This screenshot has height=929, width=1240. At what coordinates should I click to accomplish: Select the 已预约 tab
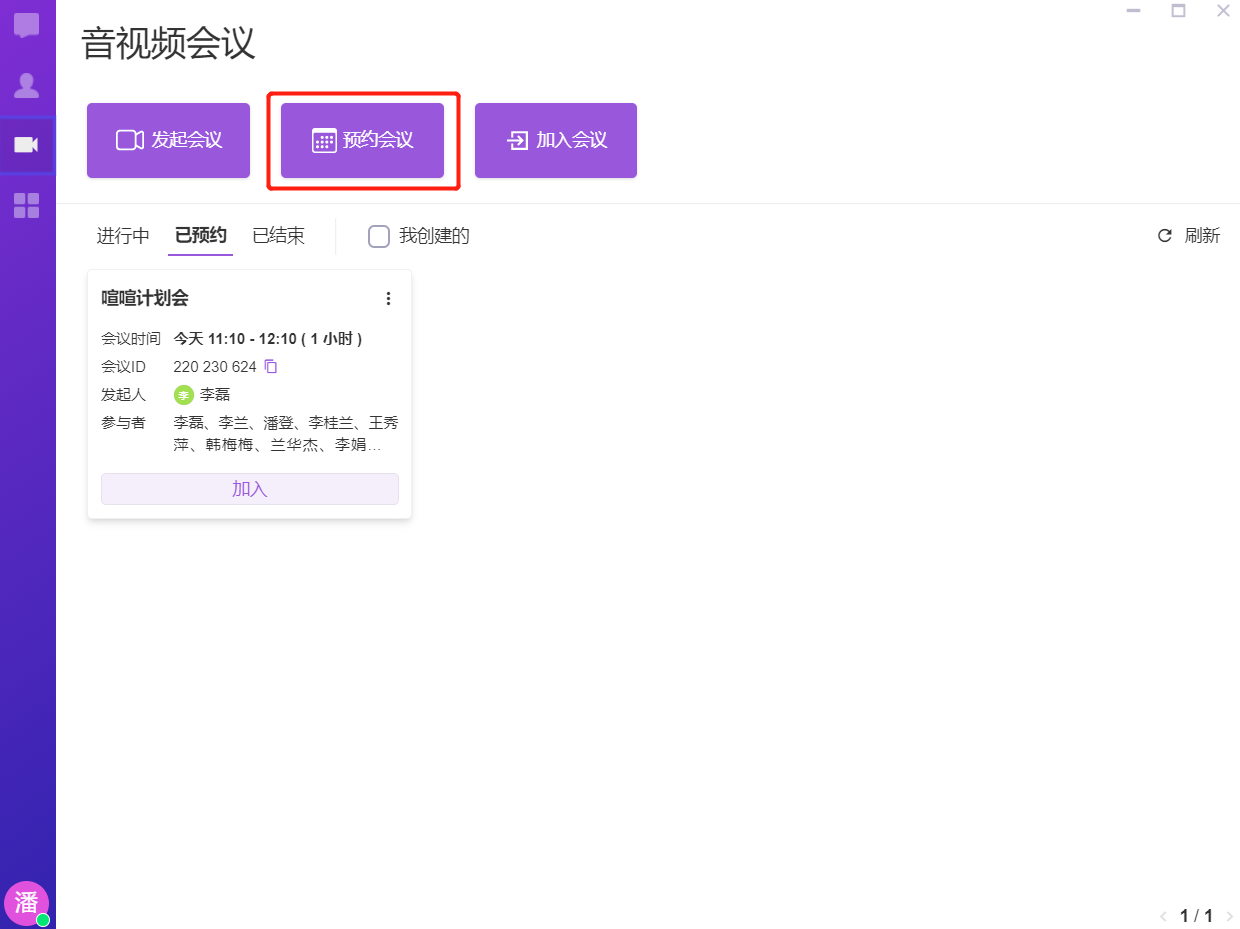(x=201, y=236)
